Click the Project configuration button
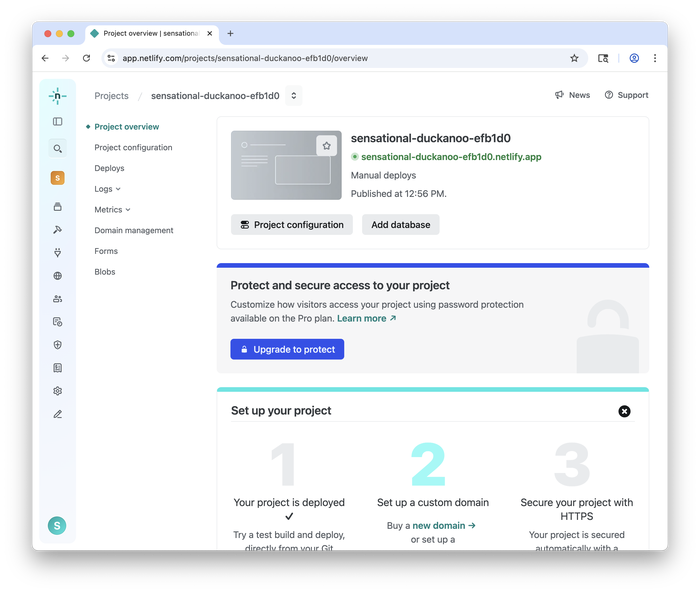This screenshot has width=700, height=593. [x=292, y=225]
